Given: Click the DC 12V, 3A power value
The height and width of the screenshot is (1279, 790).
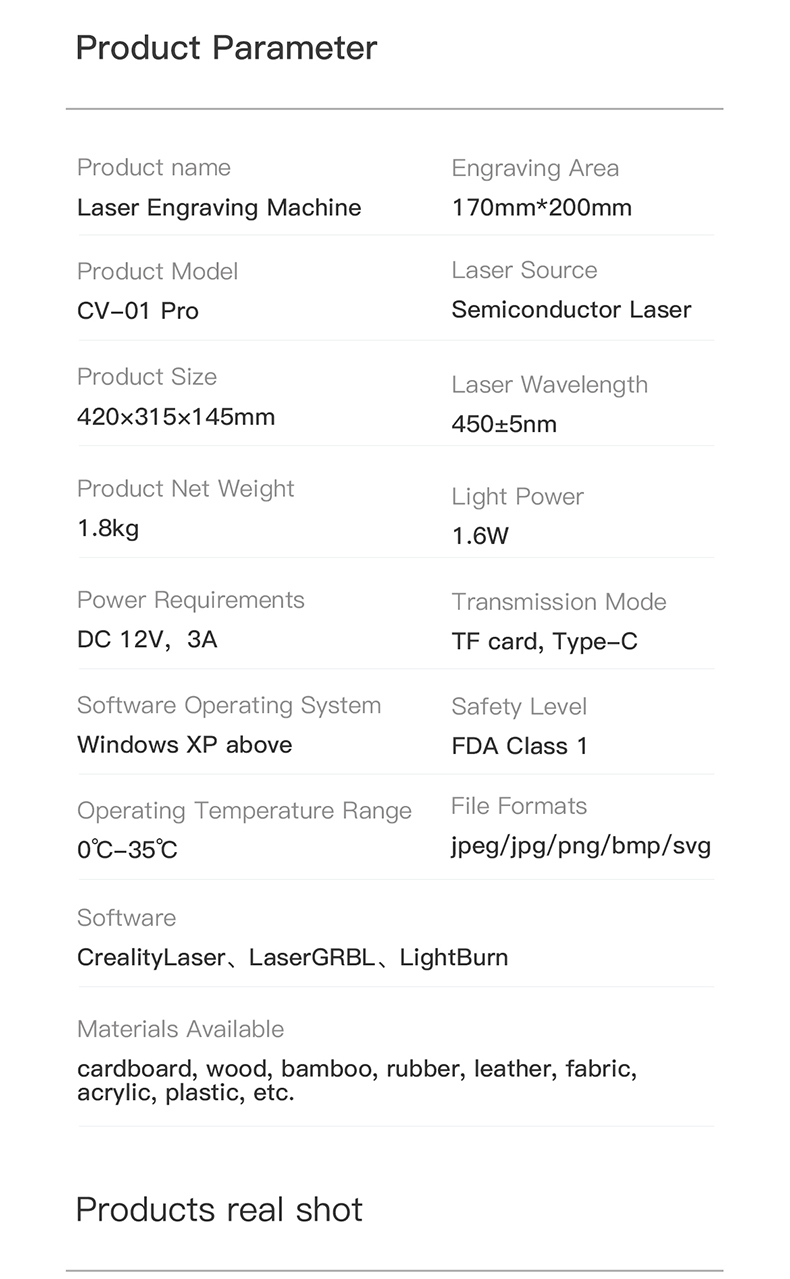Looking at the screenshot, I should tap(147, 639).
